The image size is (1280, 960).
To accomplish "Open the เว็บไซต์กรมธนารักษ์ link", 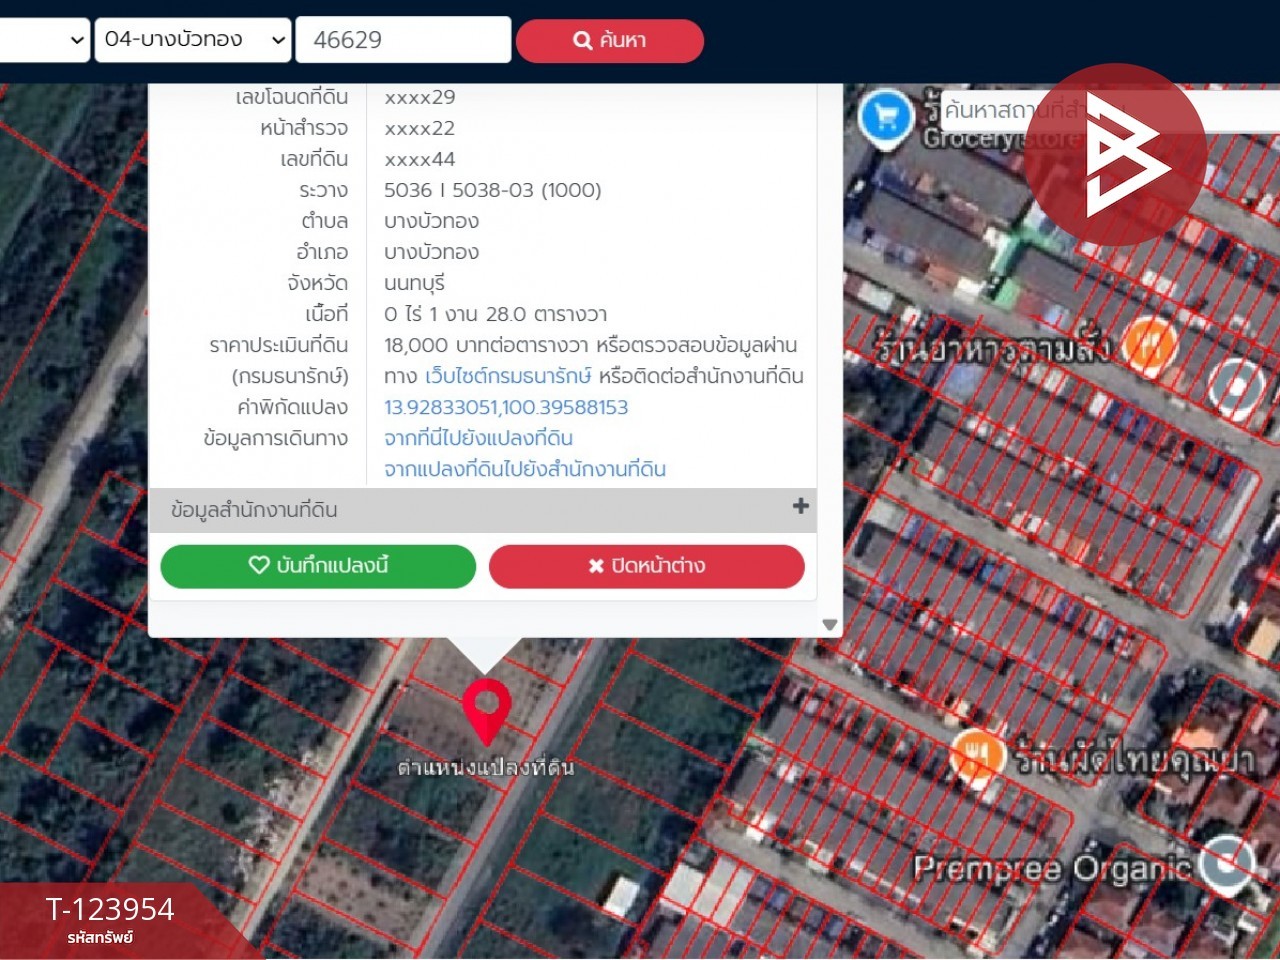I will pos(508,376).
